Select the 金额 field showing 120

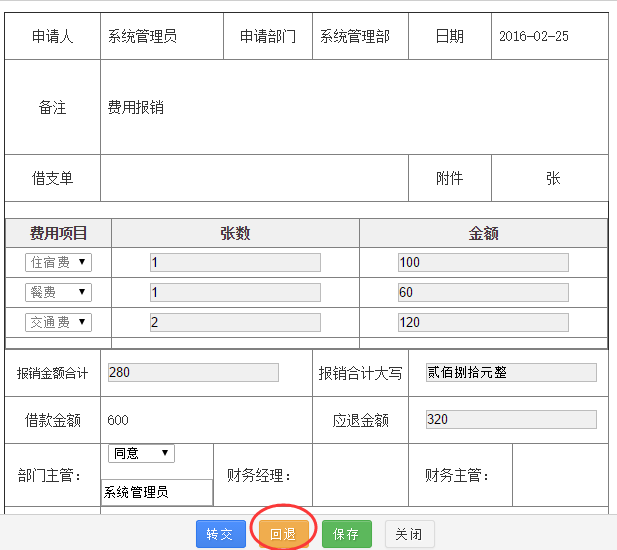coord(483,322)
